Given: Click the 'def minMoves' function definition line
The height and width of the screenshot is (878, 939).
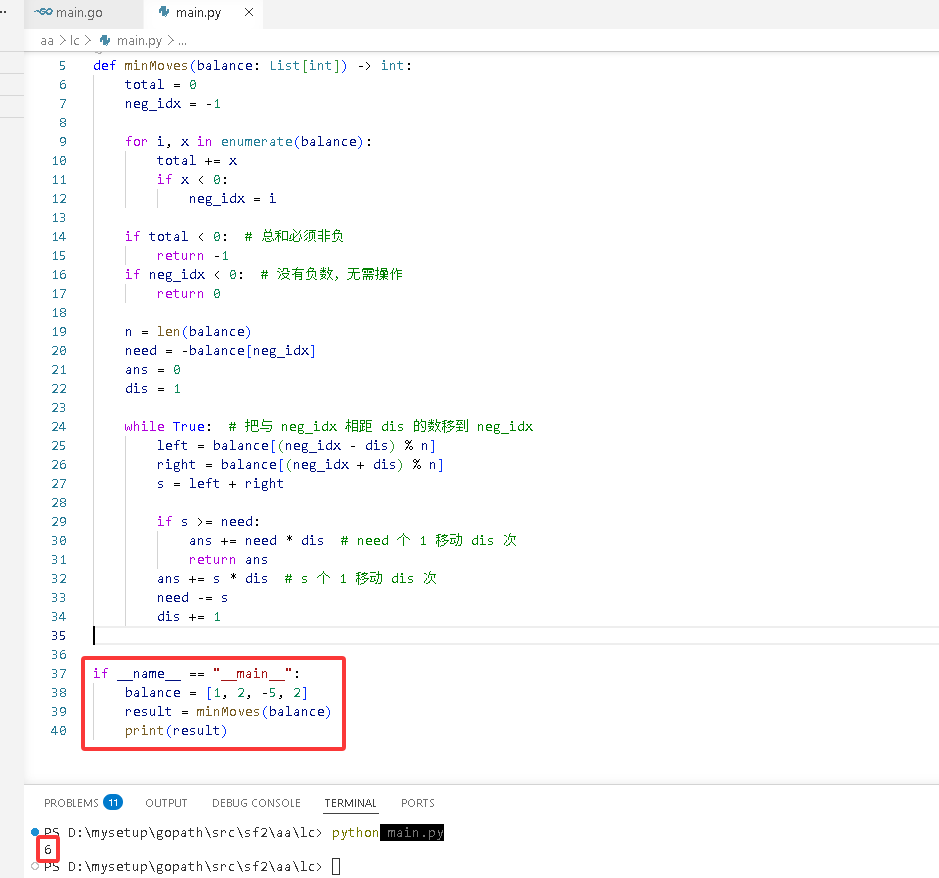Looking at the screenshot, I should [x=253, y=66].
